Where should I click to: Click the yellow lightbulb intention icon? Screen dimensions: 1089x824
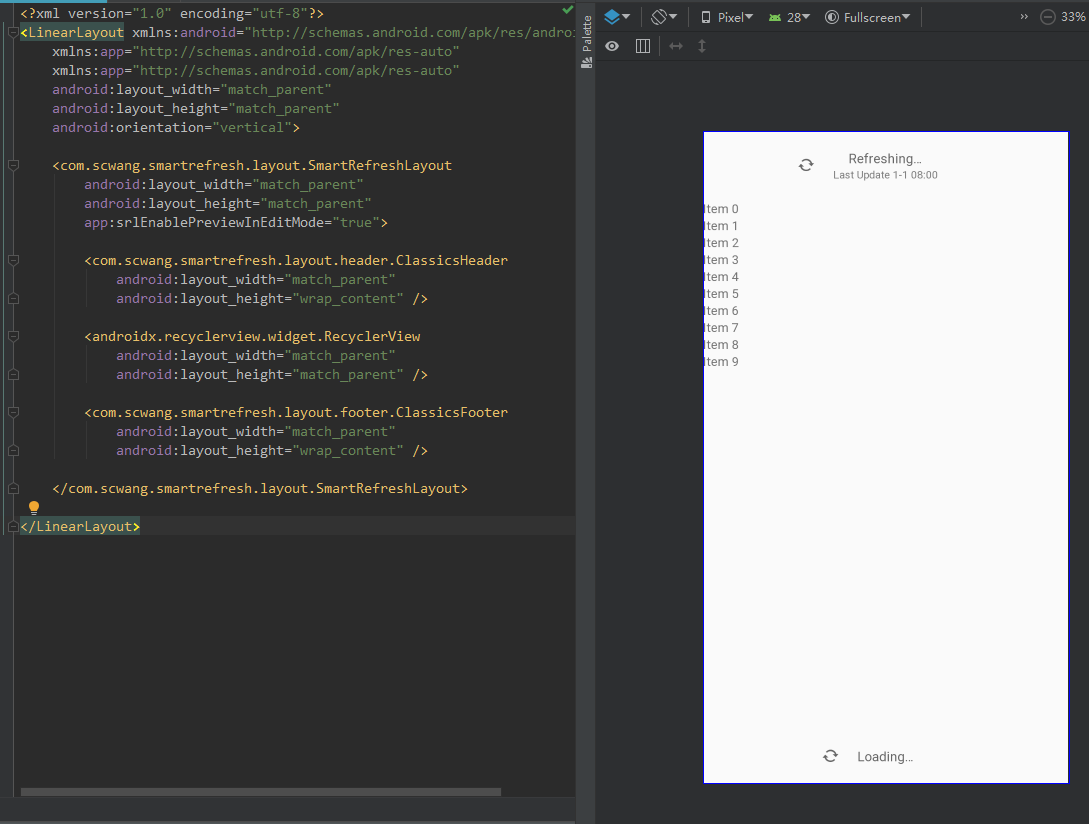point(34,507)
